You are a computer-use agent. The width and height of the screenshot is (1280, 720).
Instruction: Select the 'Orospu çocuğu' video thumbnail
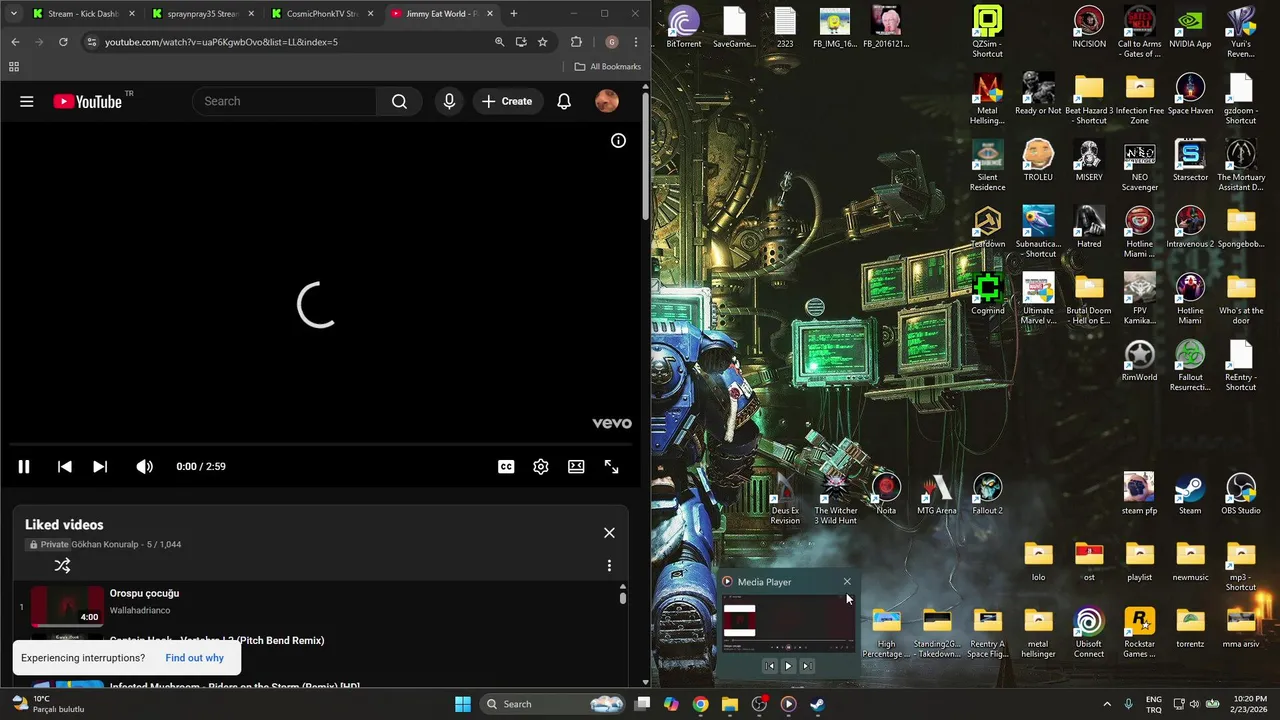(67, 606)
